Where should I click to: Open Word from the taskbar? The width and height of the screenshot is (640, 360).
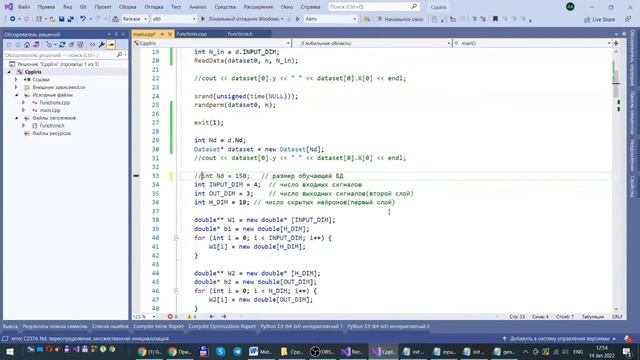tap(260, 351)
